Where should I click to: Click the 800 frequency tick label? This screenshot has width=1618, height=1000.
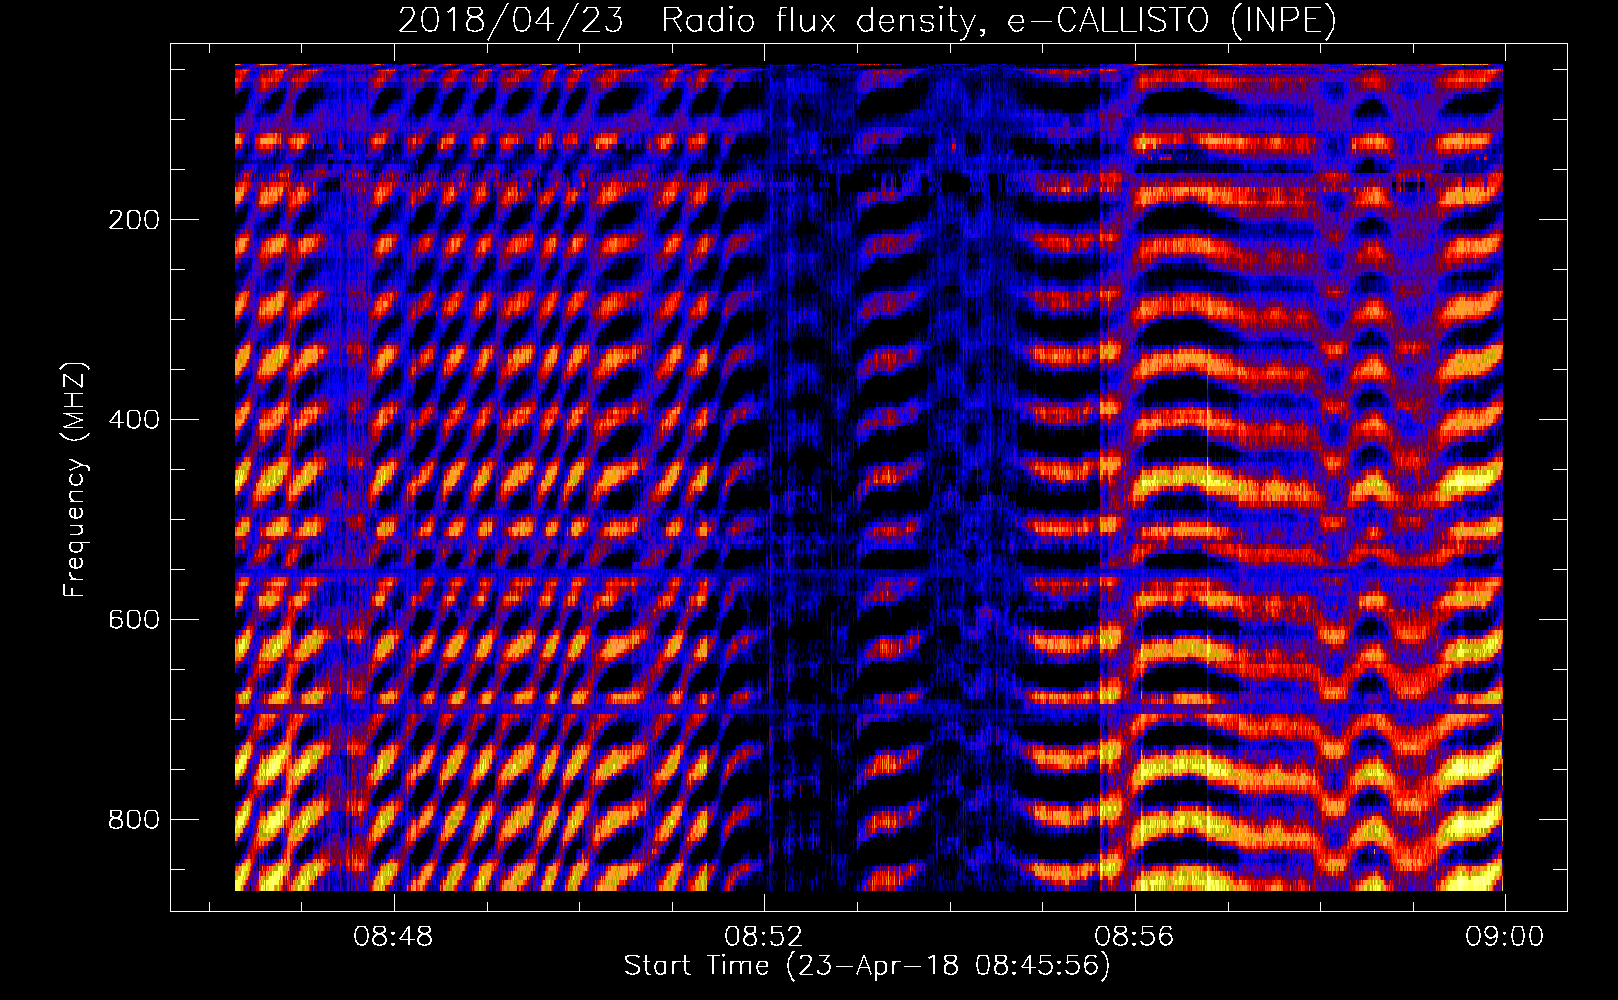(134, 820)
